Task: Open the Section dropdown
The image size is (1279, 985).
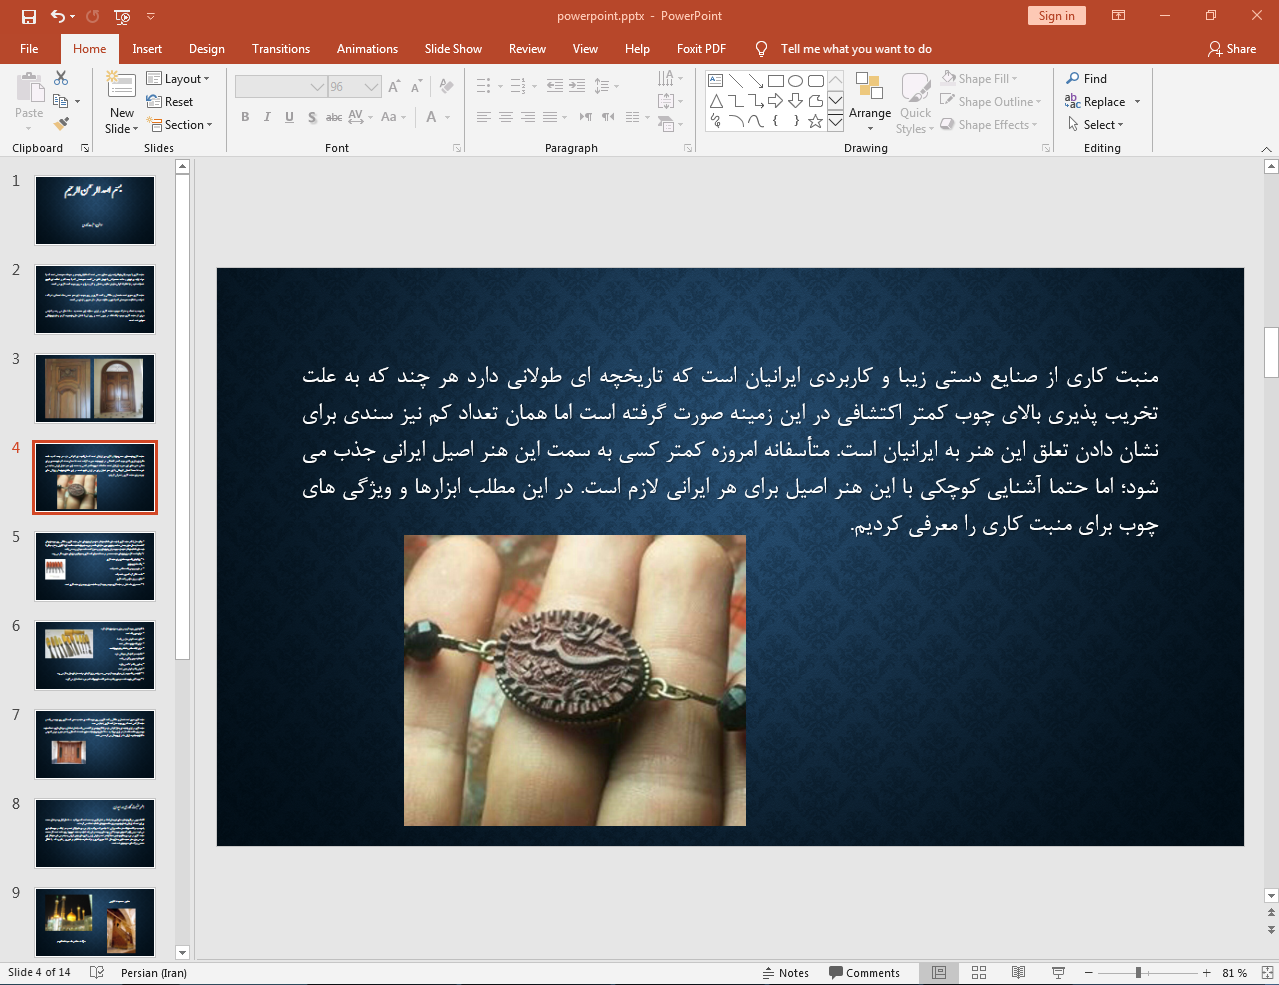Action: click(180, 124)
